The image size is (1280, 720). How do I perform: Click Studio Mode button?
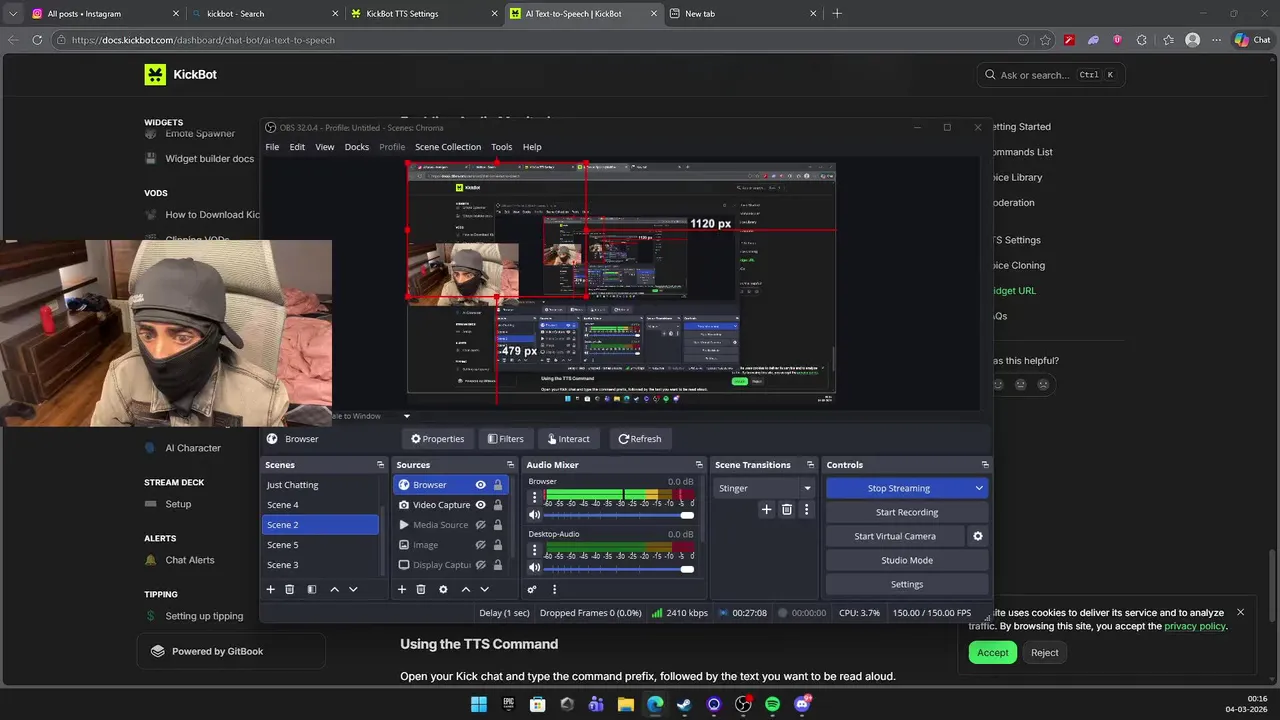coord(907,560)
